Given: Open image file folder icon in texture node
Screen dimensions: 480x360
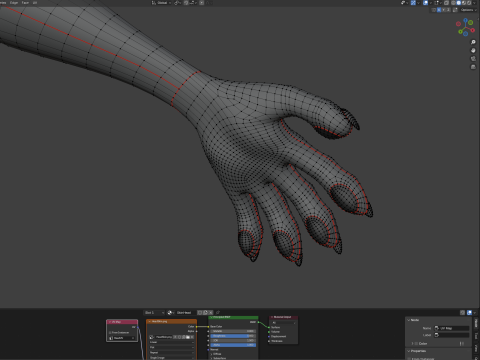Looking at the screenshot, I should [187, 337].
